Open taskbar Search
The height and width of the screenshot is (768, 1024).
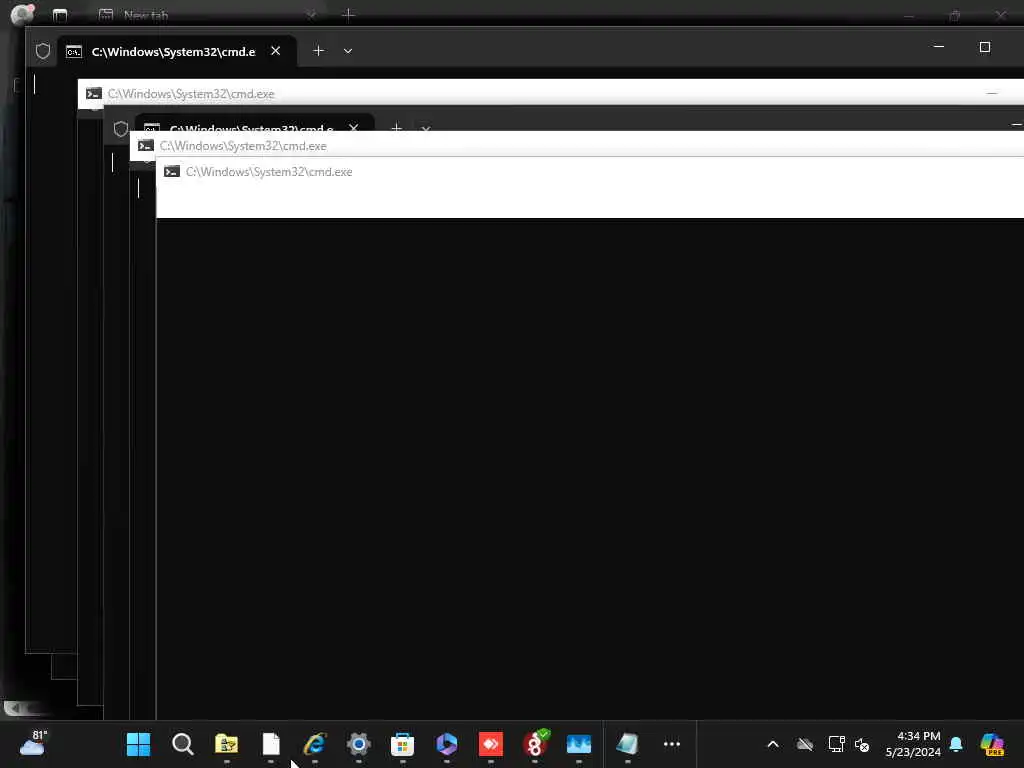pos(183,744)
